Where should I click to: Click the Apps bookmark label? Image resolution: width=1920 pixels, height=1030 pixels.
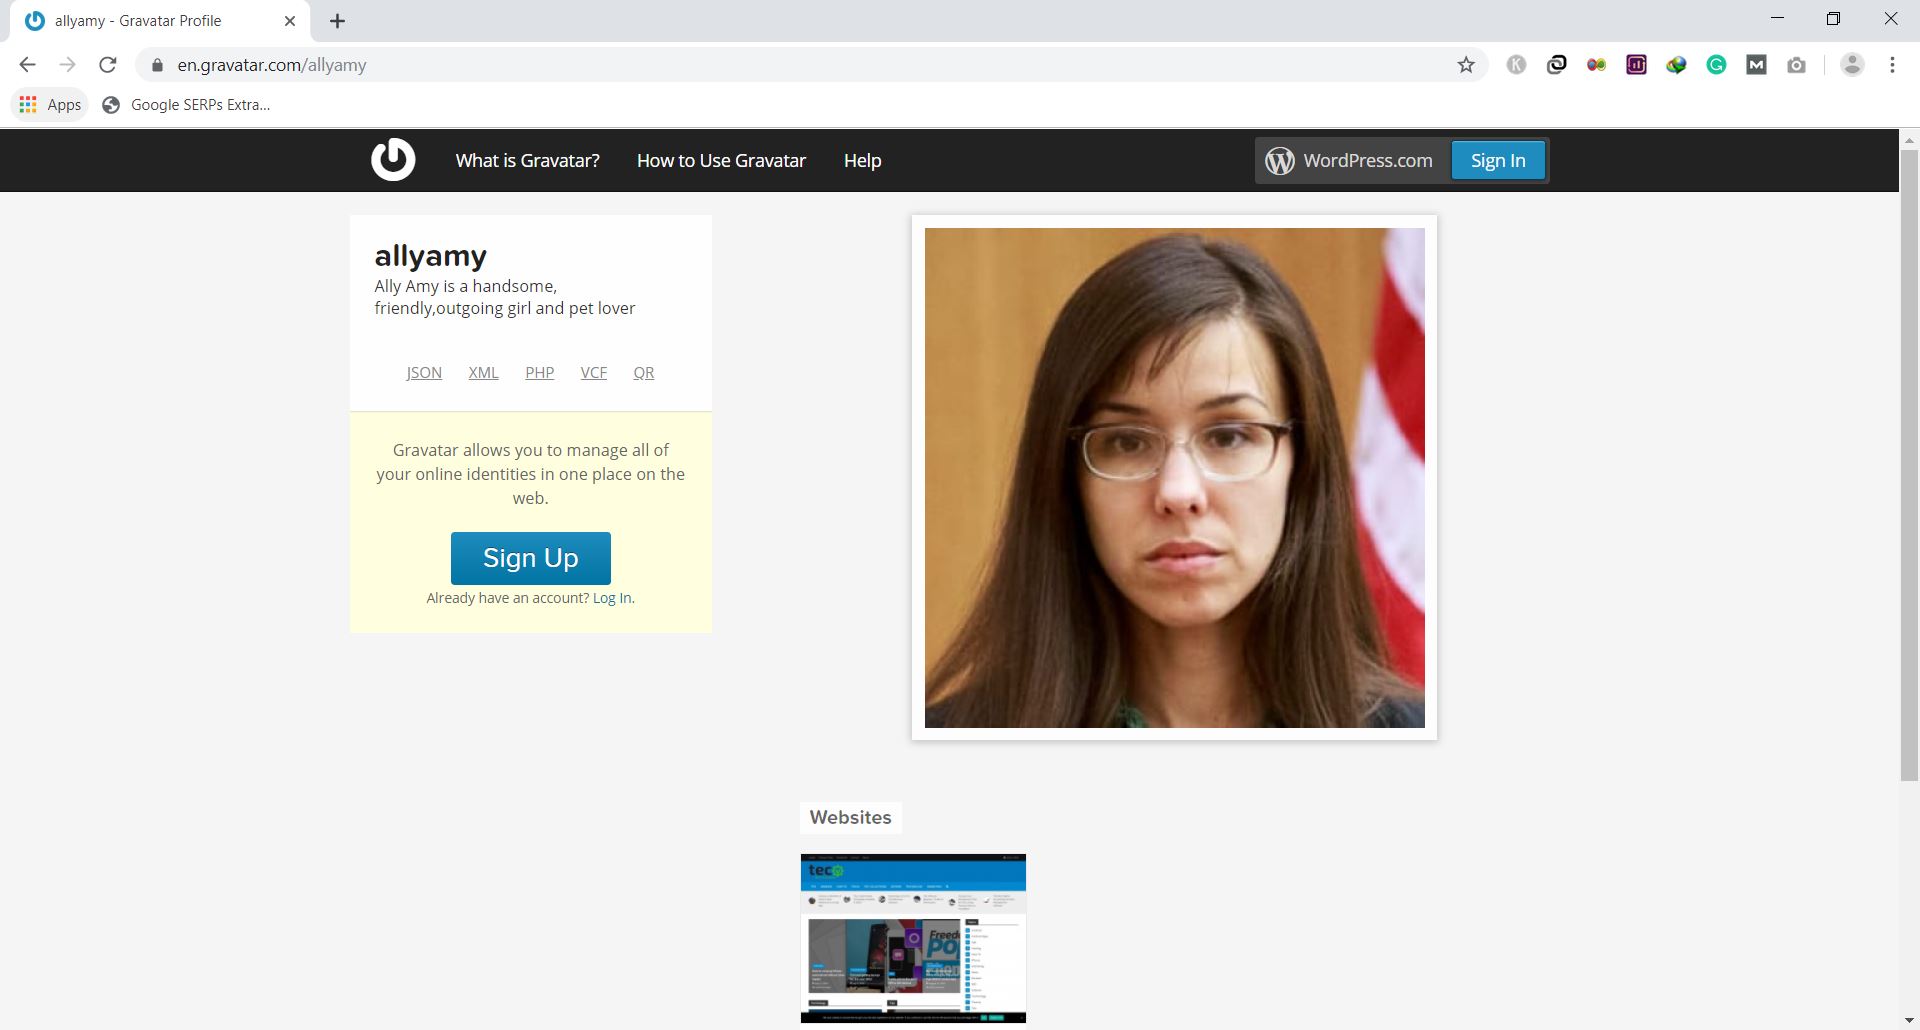[64, 104]
